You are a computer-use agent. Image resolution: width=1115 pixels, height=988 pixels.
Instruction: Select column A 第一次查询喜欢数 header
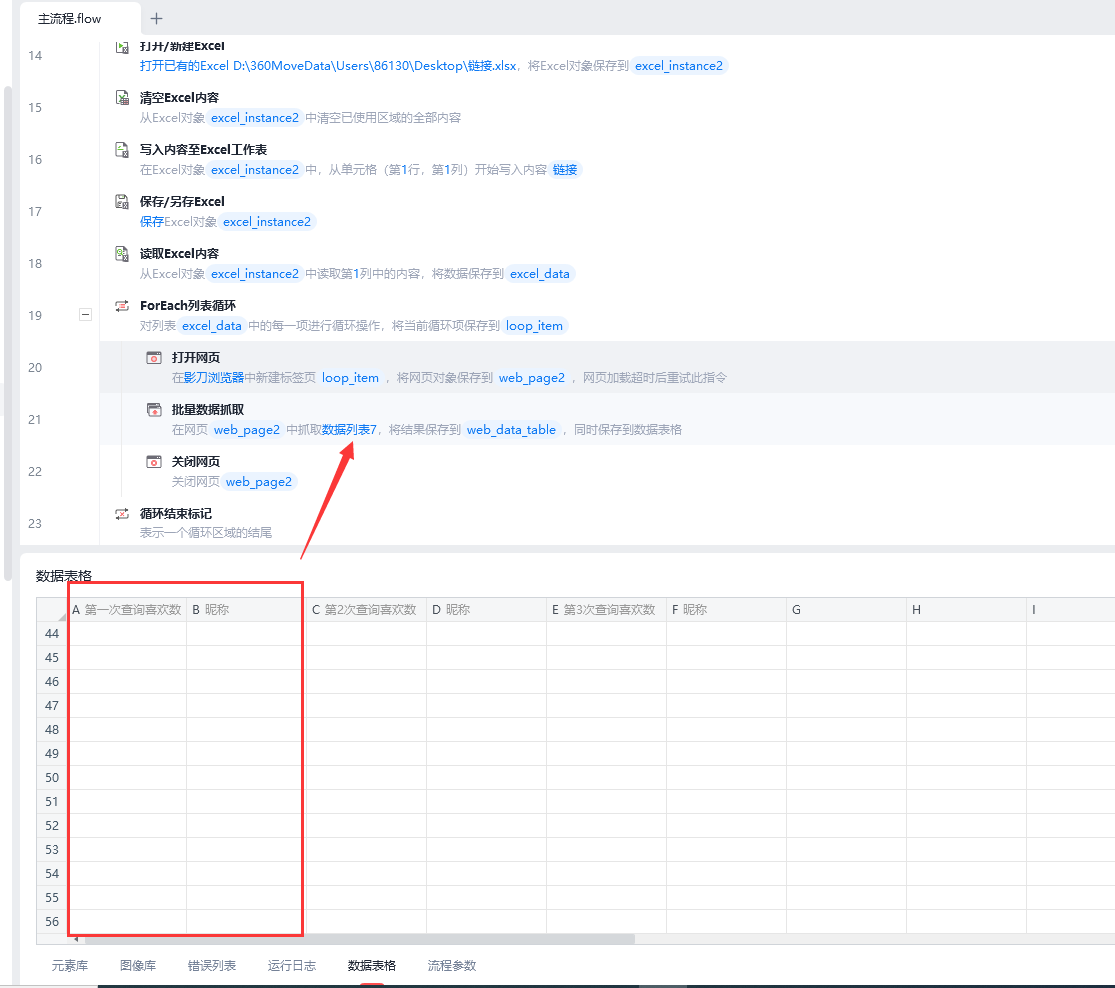(127, 610)
